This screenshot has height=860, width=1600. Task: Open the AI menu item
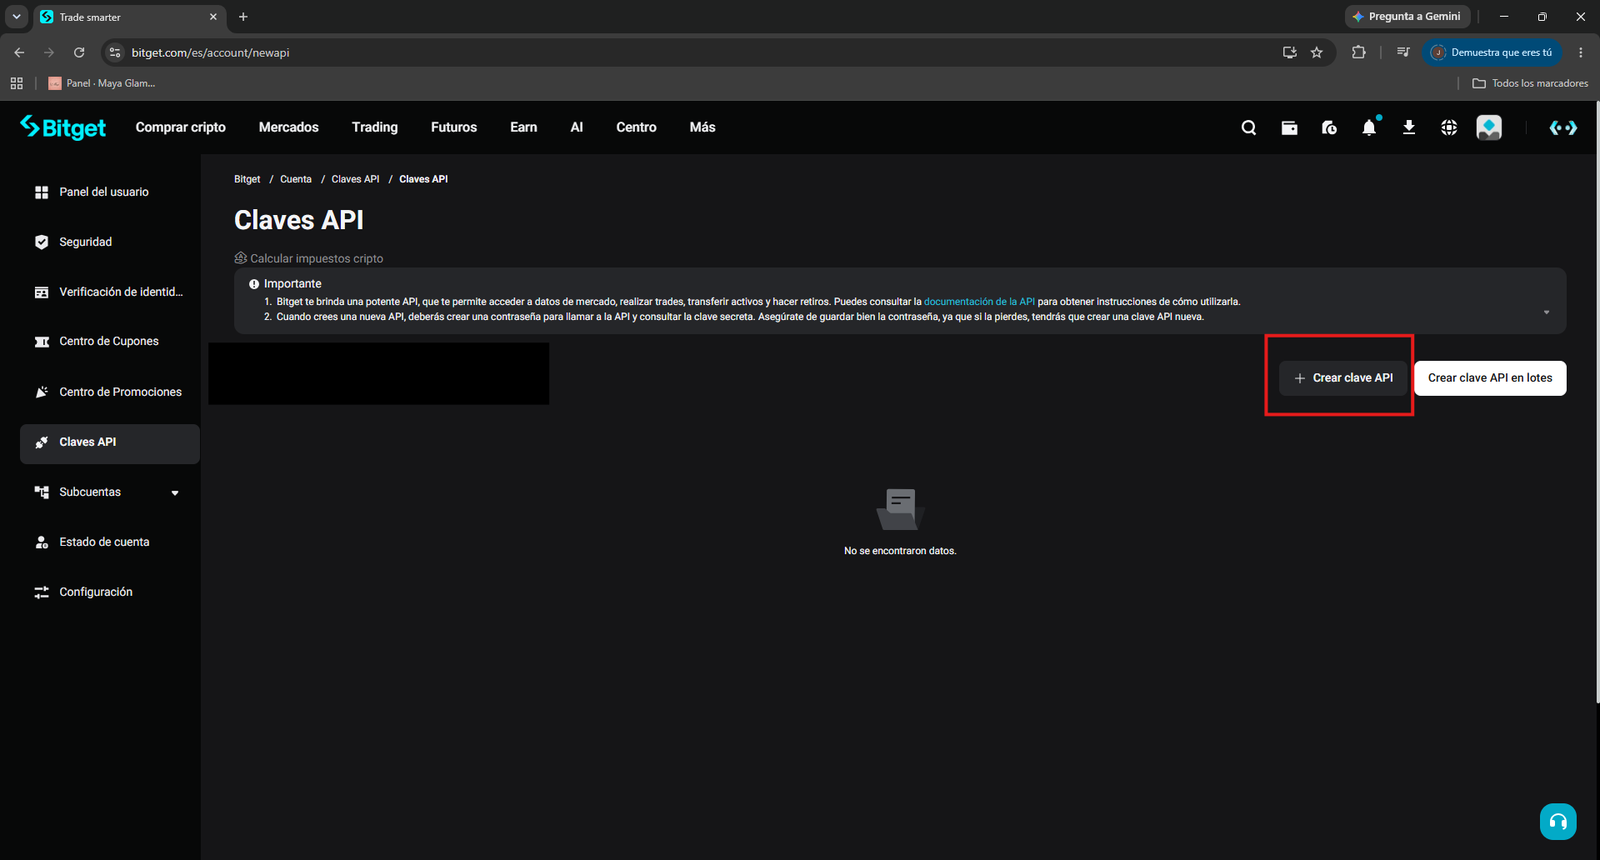point(577,128)
